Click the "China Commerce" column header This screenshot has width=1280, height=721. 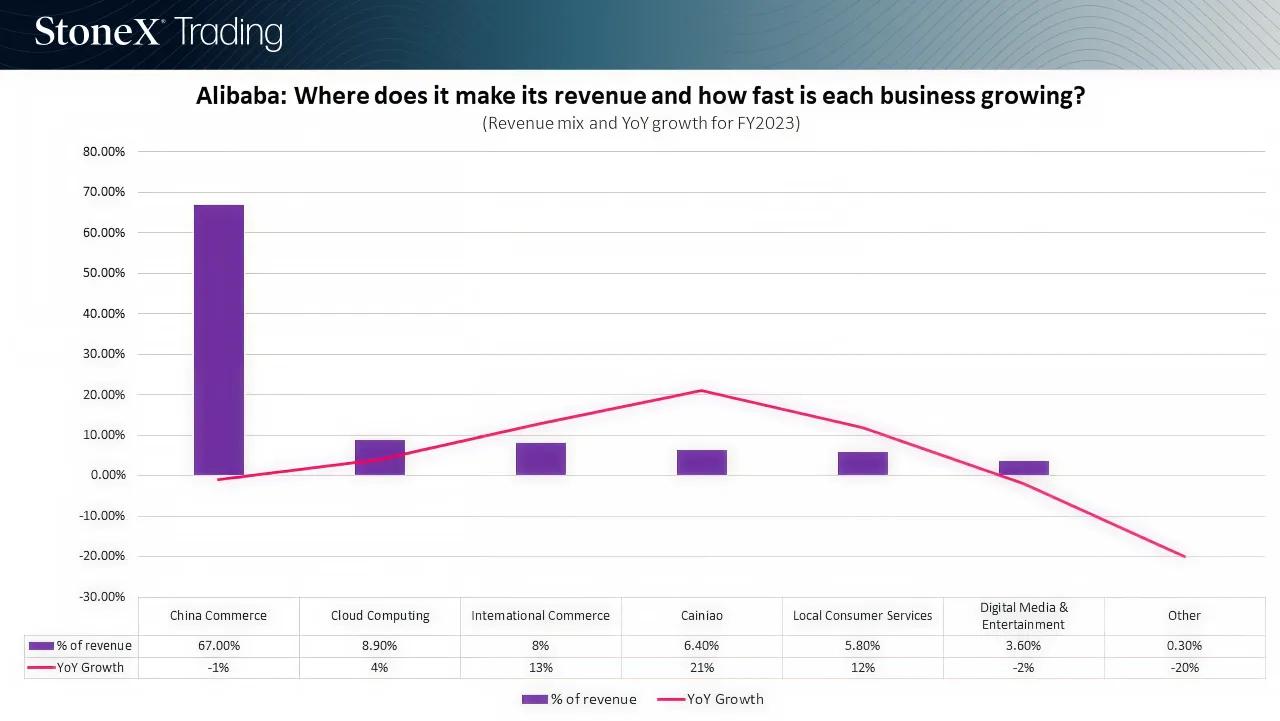[219, 616]
